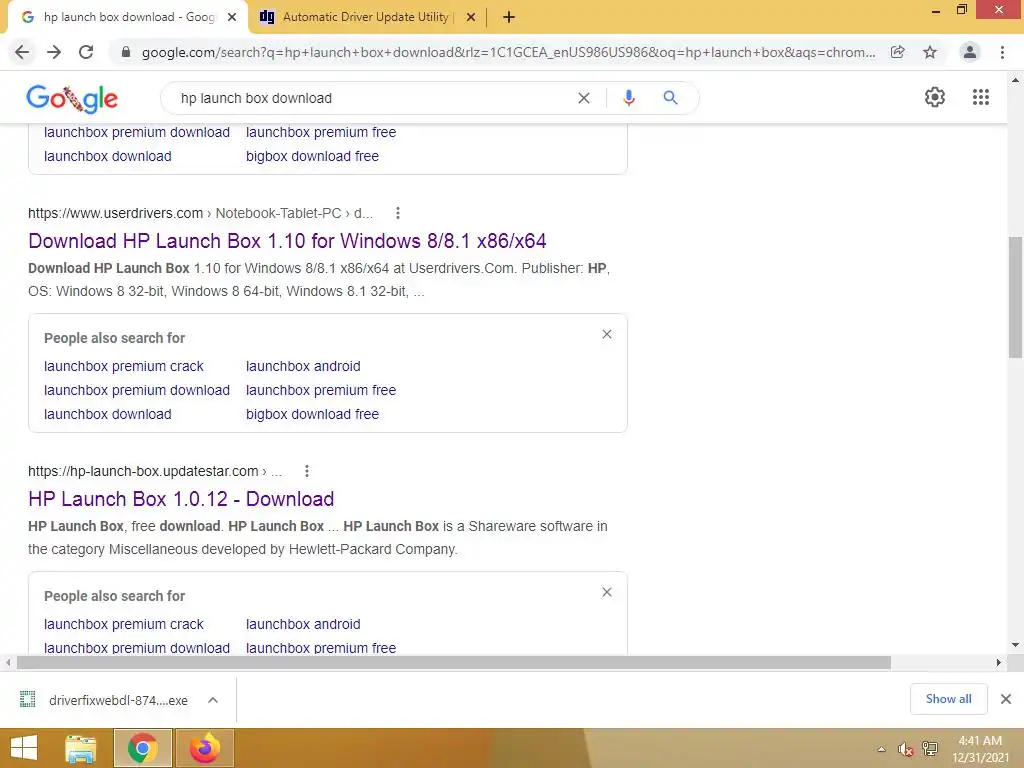Close the hp launch box download tab

tap(232, 18)
